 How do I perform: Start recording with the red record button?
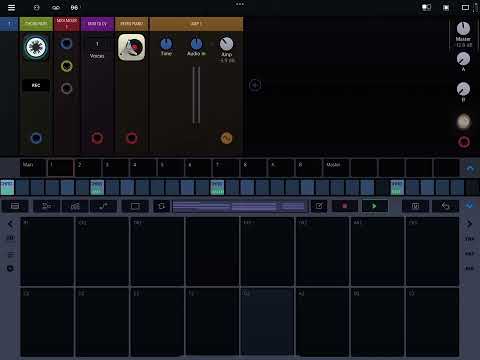click(345, 206)
